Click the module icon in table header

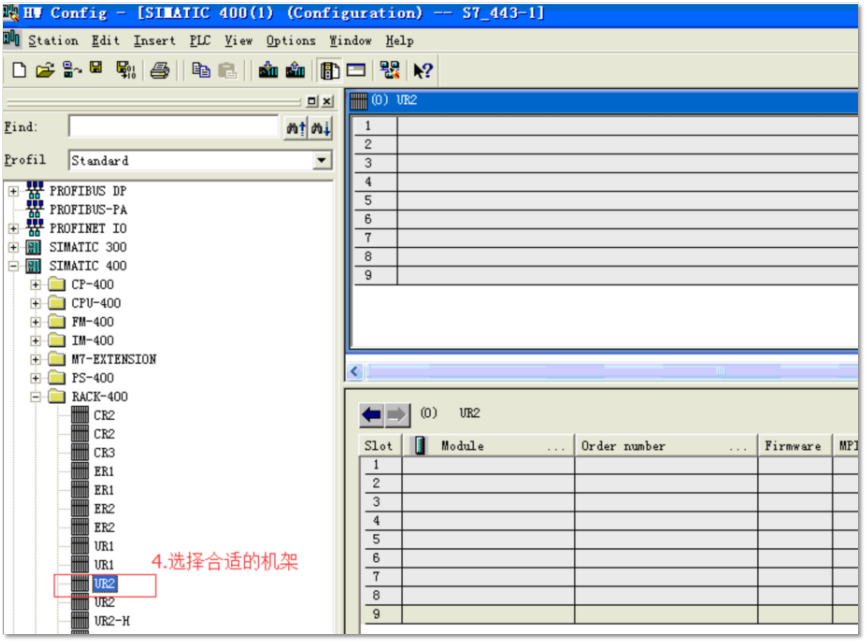click(x=421, y=446)
